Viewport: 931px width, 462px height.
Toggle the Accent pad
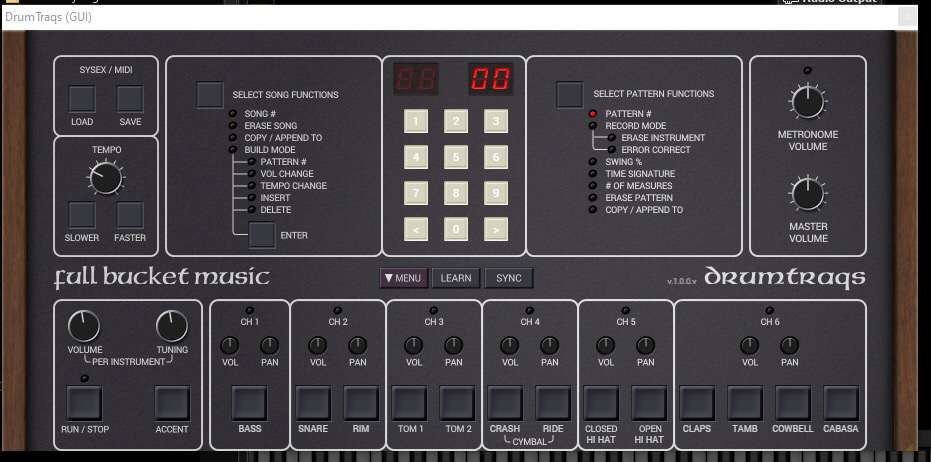coord(172,403)
